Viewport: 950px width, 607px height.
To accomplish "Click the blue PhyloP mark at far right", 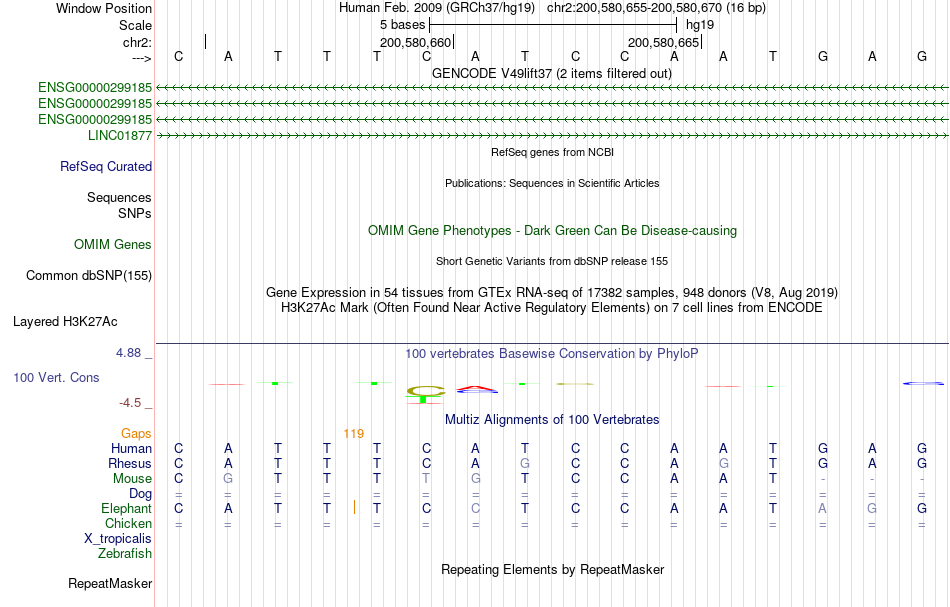I will point(923,383).
